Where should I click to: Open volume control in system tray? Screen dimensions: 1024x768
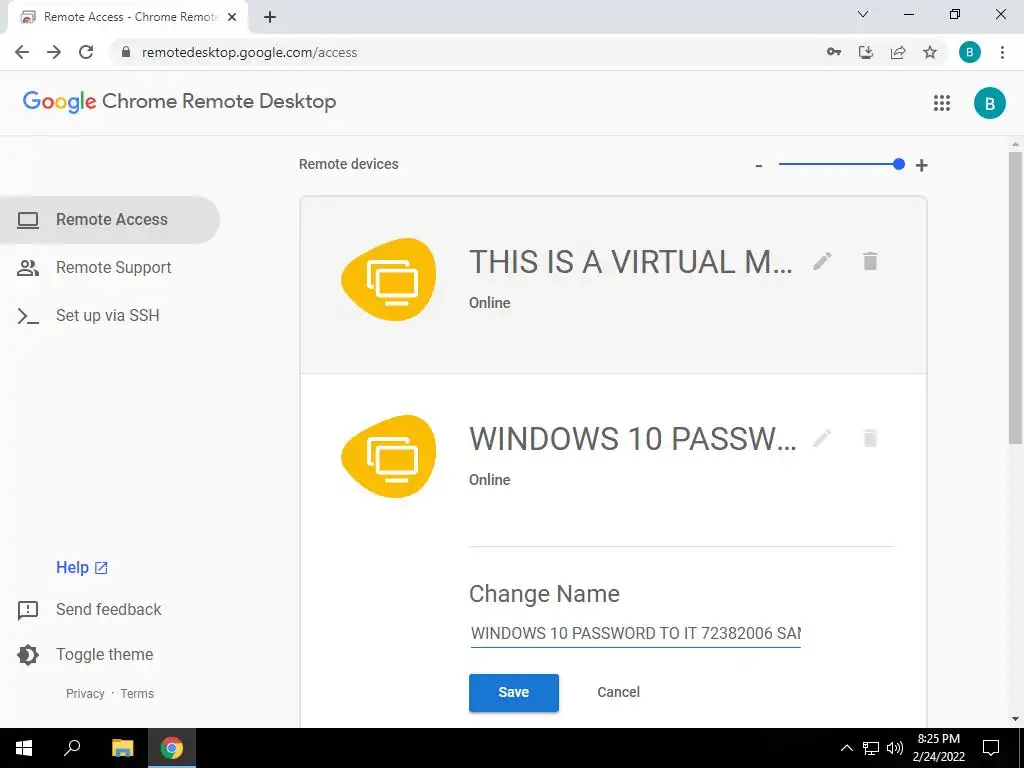[895, 748]
